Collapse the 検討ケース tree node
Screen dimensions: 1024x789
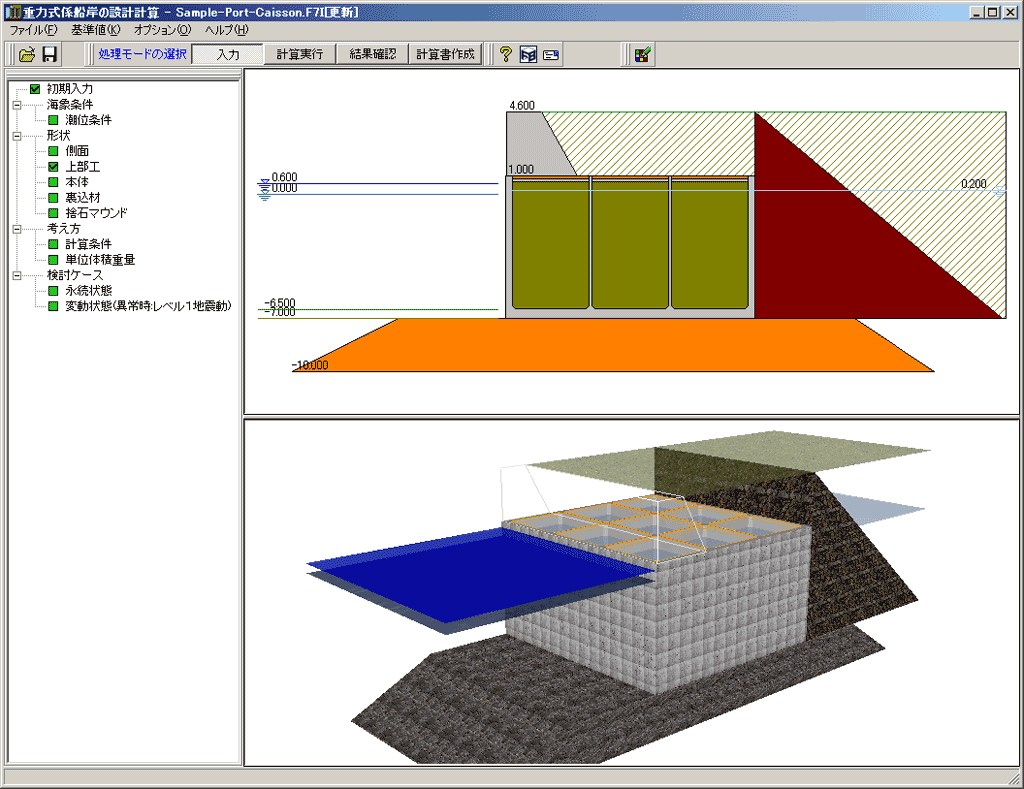coord(17,275)
